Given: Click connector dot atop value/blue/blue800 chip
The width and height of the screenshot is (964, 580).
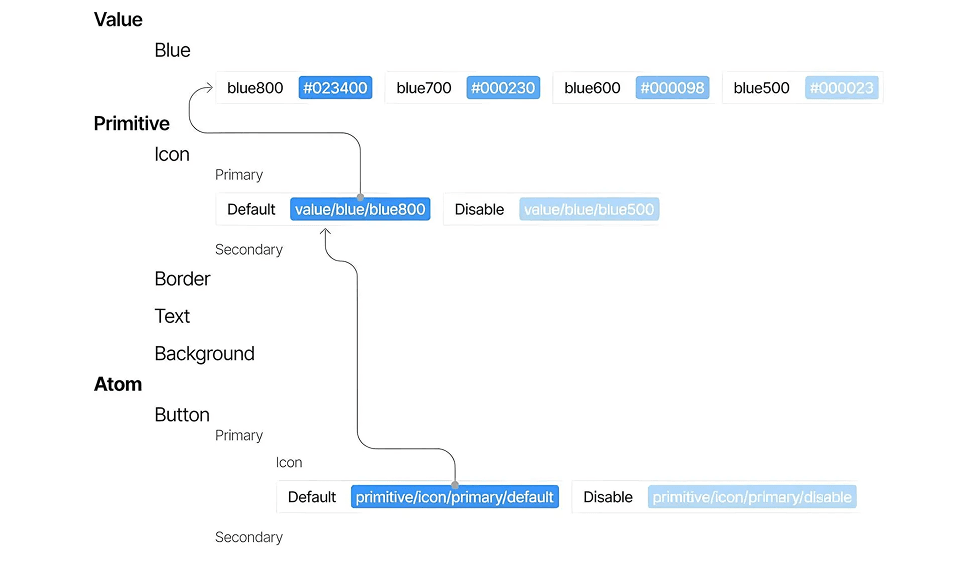Looking at the screenshot, I should click(360, 198).
